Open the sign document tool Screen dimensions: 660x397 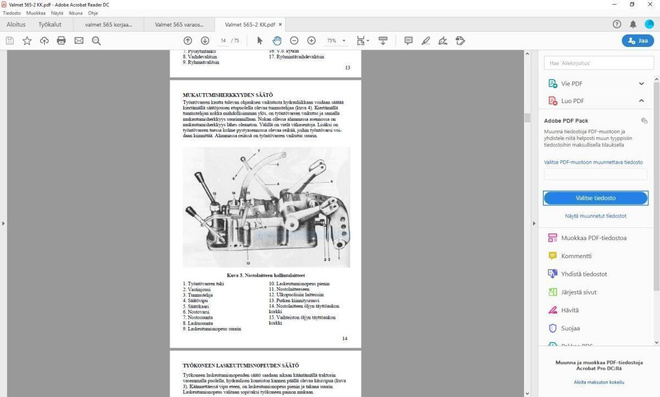click(443, 41)
